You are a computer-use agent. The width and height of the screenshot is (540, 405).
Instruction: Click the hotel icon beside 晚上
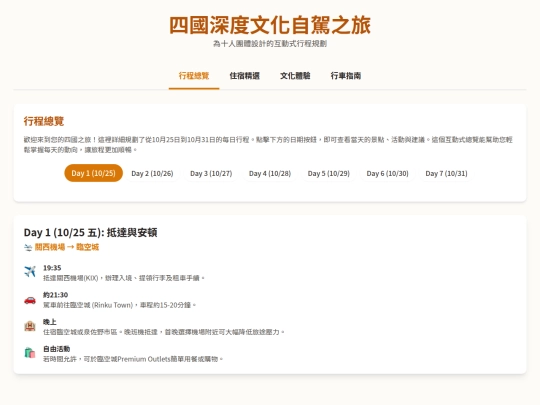click(x=30, y=326)
